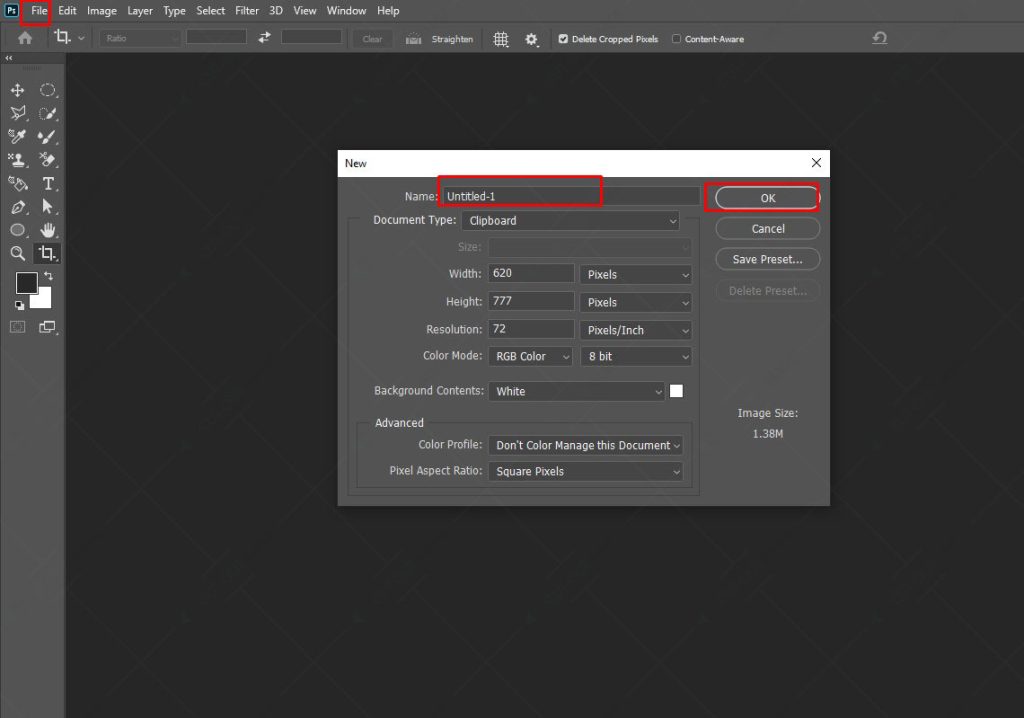Open the Document Type dropdown
Viewport: 1024px width, 718px height.
pos(570,220)
